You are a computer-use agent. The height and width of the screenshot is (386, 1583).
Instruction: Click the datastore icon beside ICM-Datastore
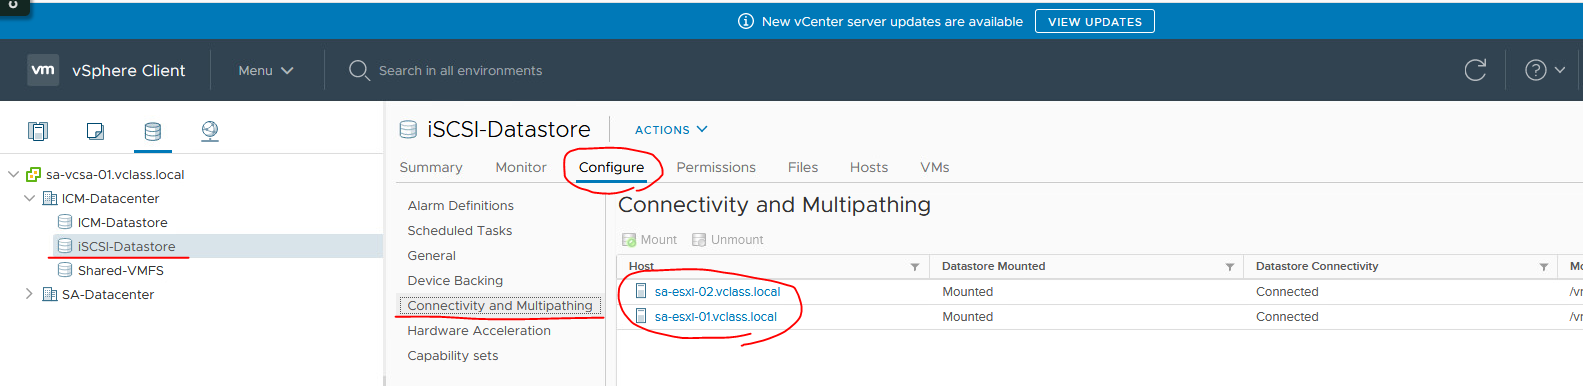[x=65, y=222]
